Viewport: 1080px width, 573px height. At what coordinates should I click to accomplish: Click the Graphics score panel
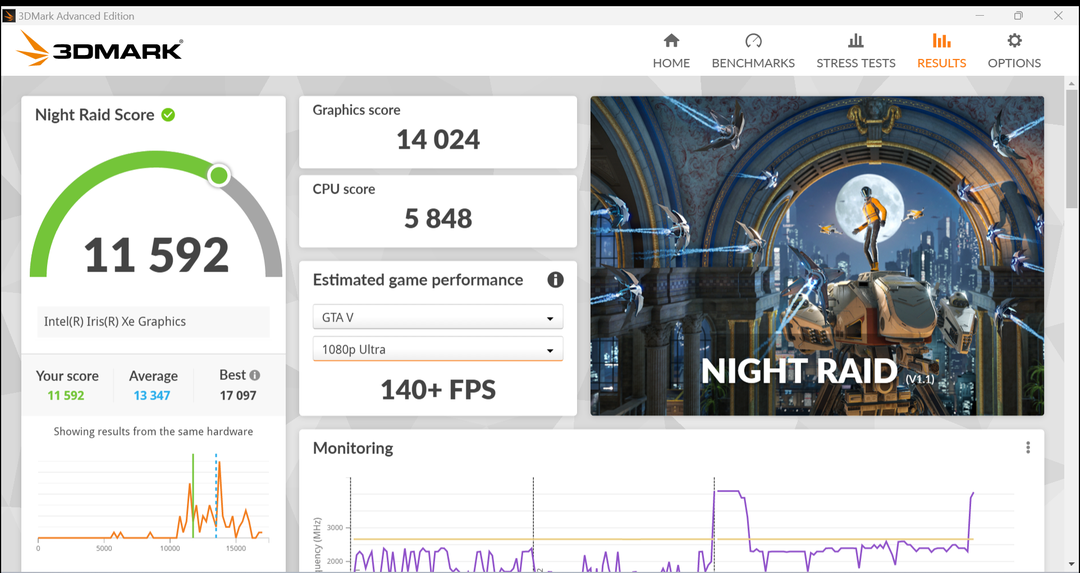pos(438,132)
